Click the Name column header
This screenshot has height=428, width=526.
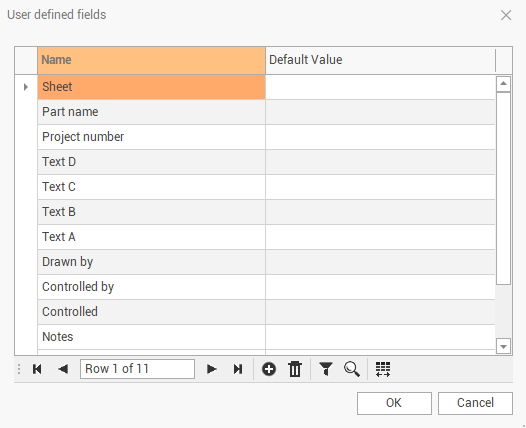tap(151, 60)
